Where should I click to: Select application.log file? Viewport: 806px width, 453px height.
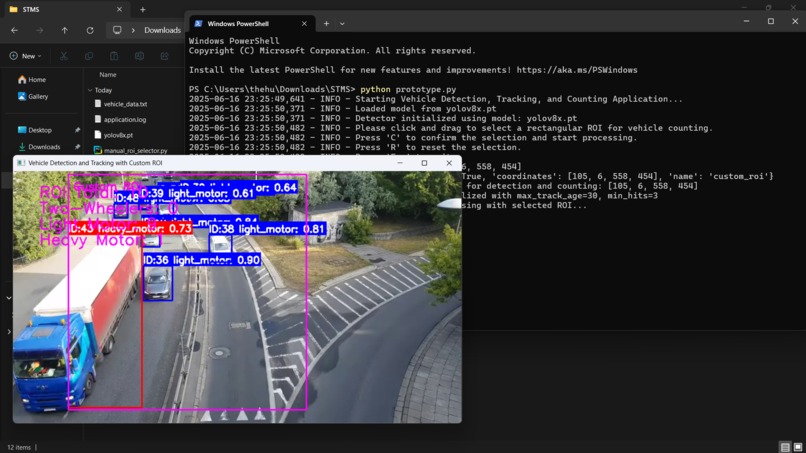[120, 119]
